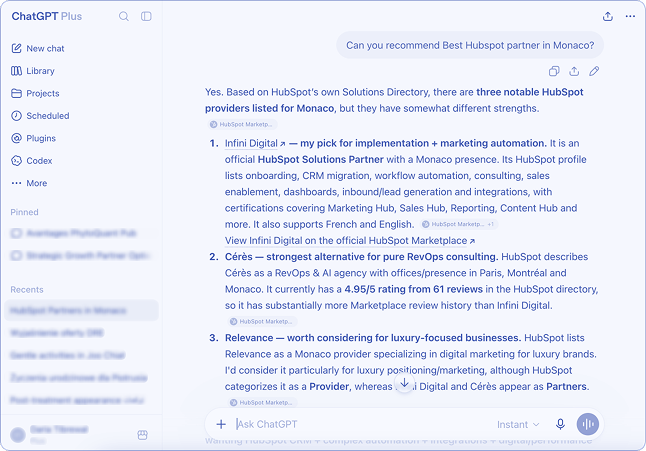Click the ChatGPT Plus title

point(47,16)
